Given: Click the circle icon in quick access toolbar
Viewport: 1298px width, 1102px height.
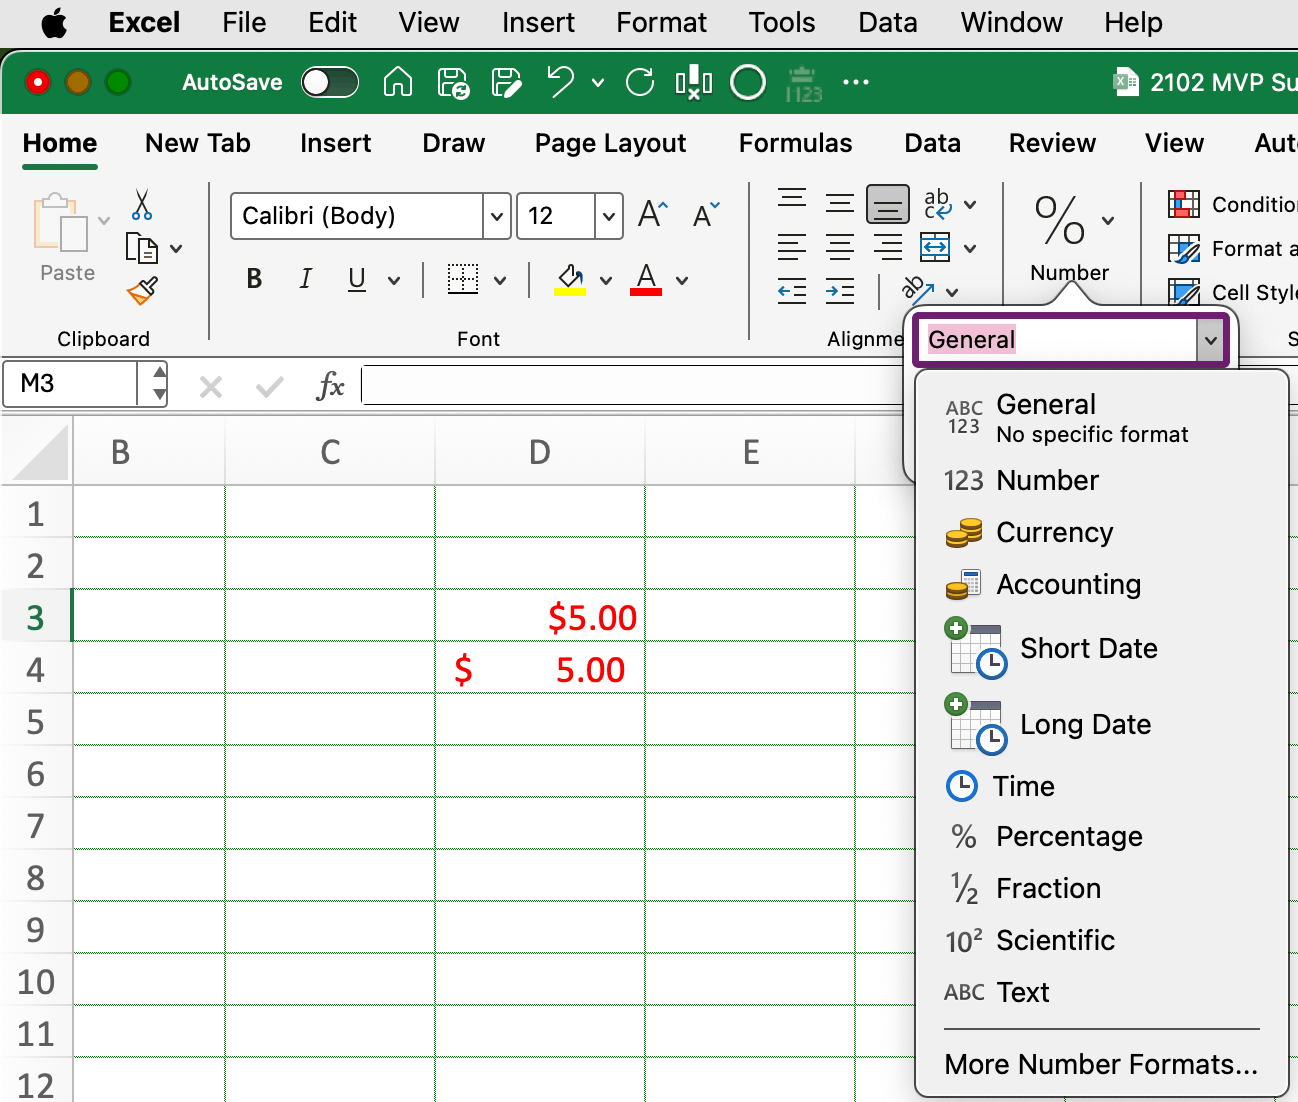Looking at the screenshot, I should coord(748,82).
